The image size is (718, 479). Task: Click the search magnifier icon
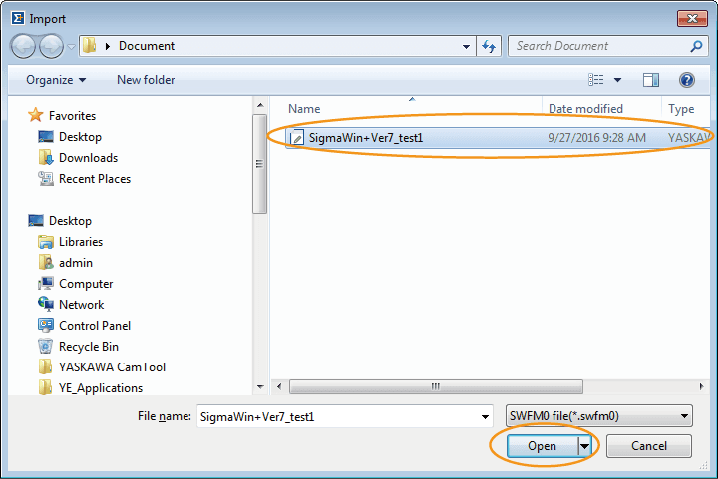click(x=697, y=46)
